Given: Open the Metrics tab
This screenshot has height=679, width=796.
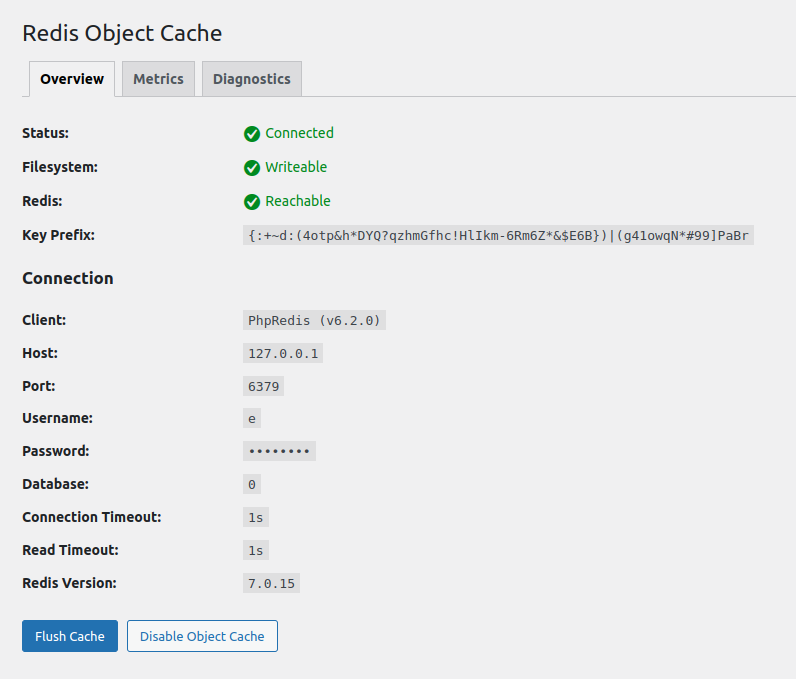Looking at the screenshot, I should click(x=158, y=79).
